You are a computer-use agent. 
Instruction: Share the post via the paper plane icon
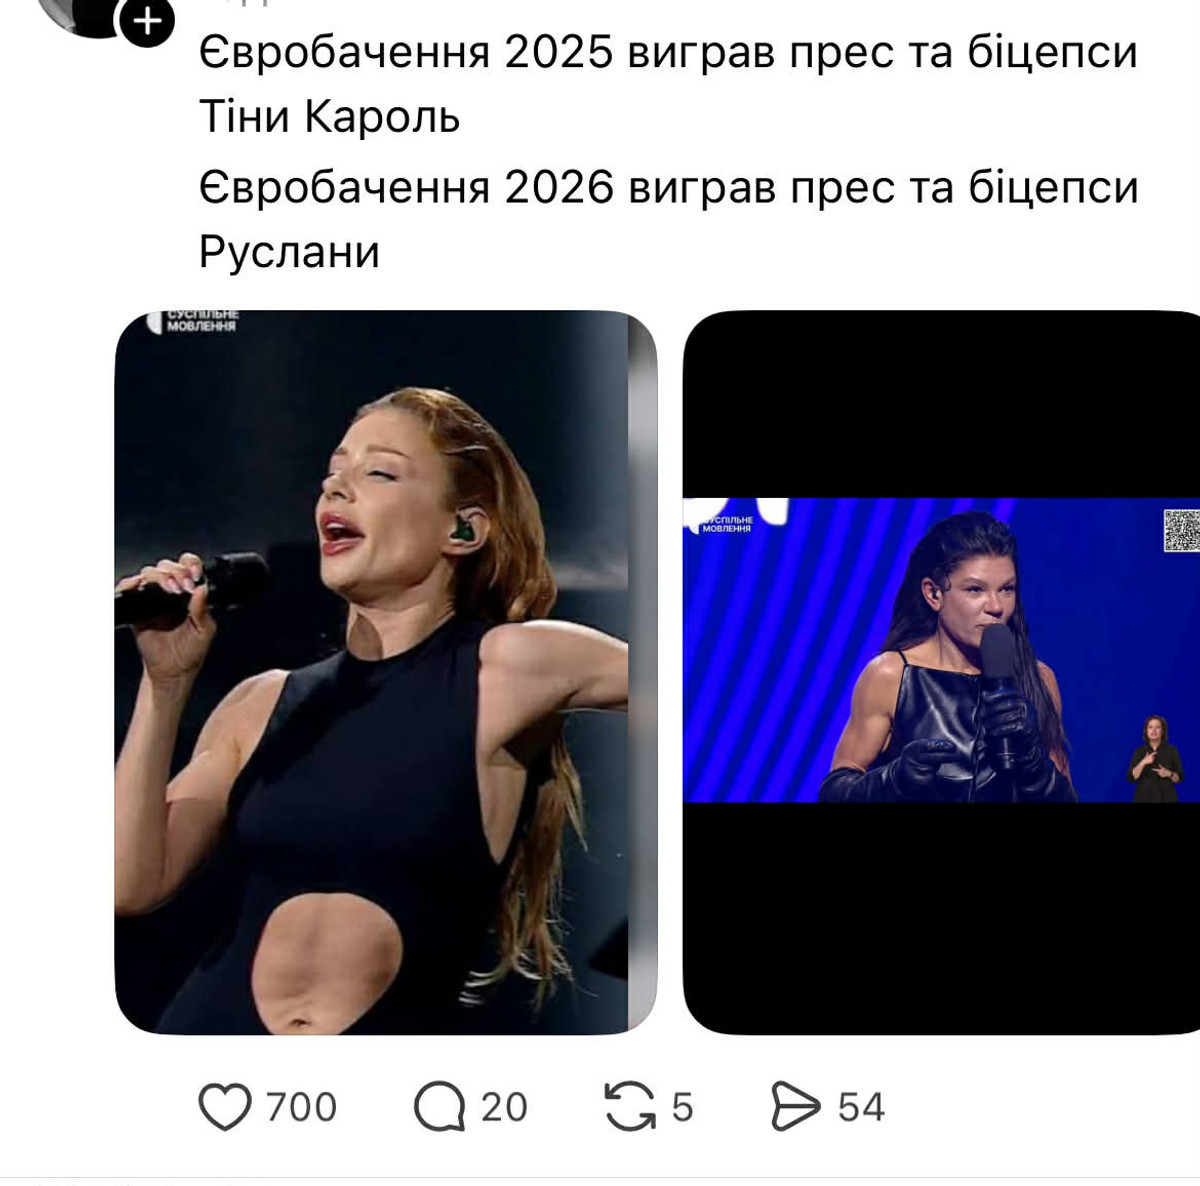tap(795, 1106)
